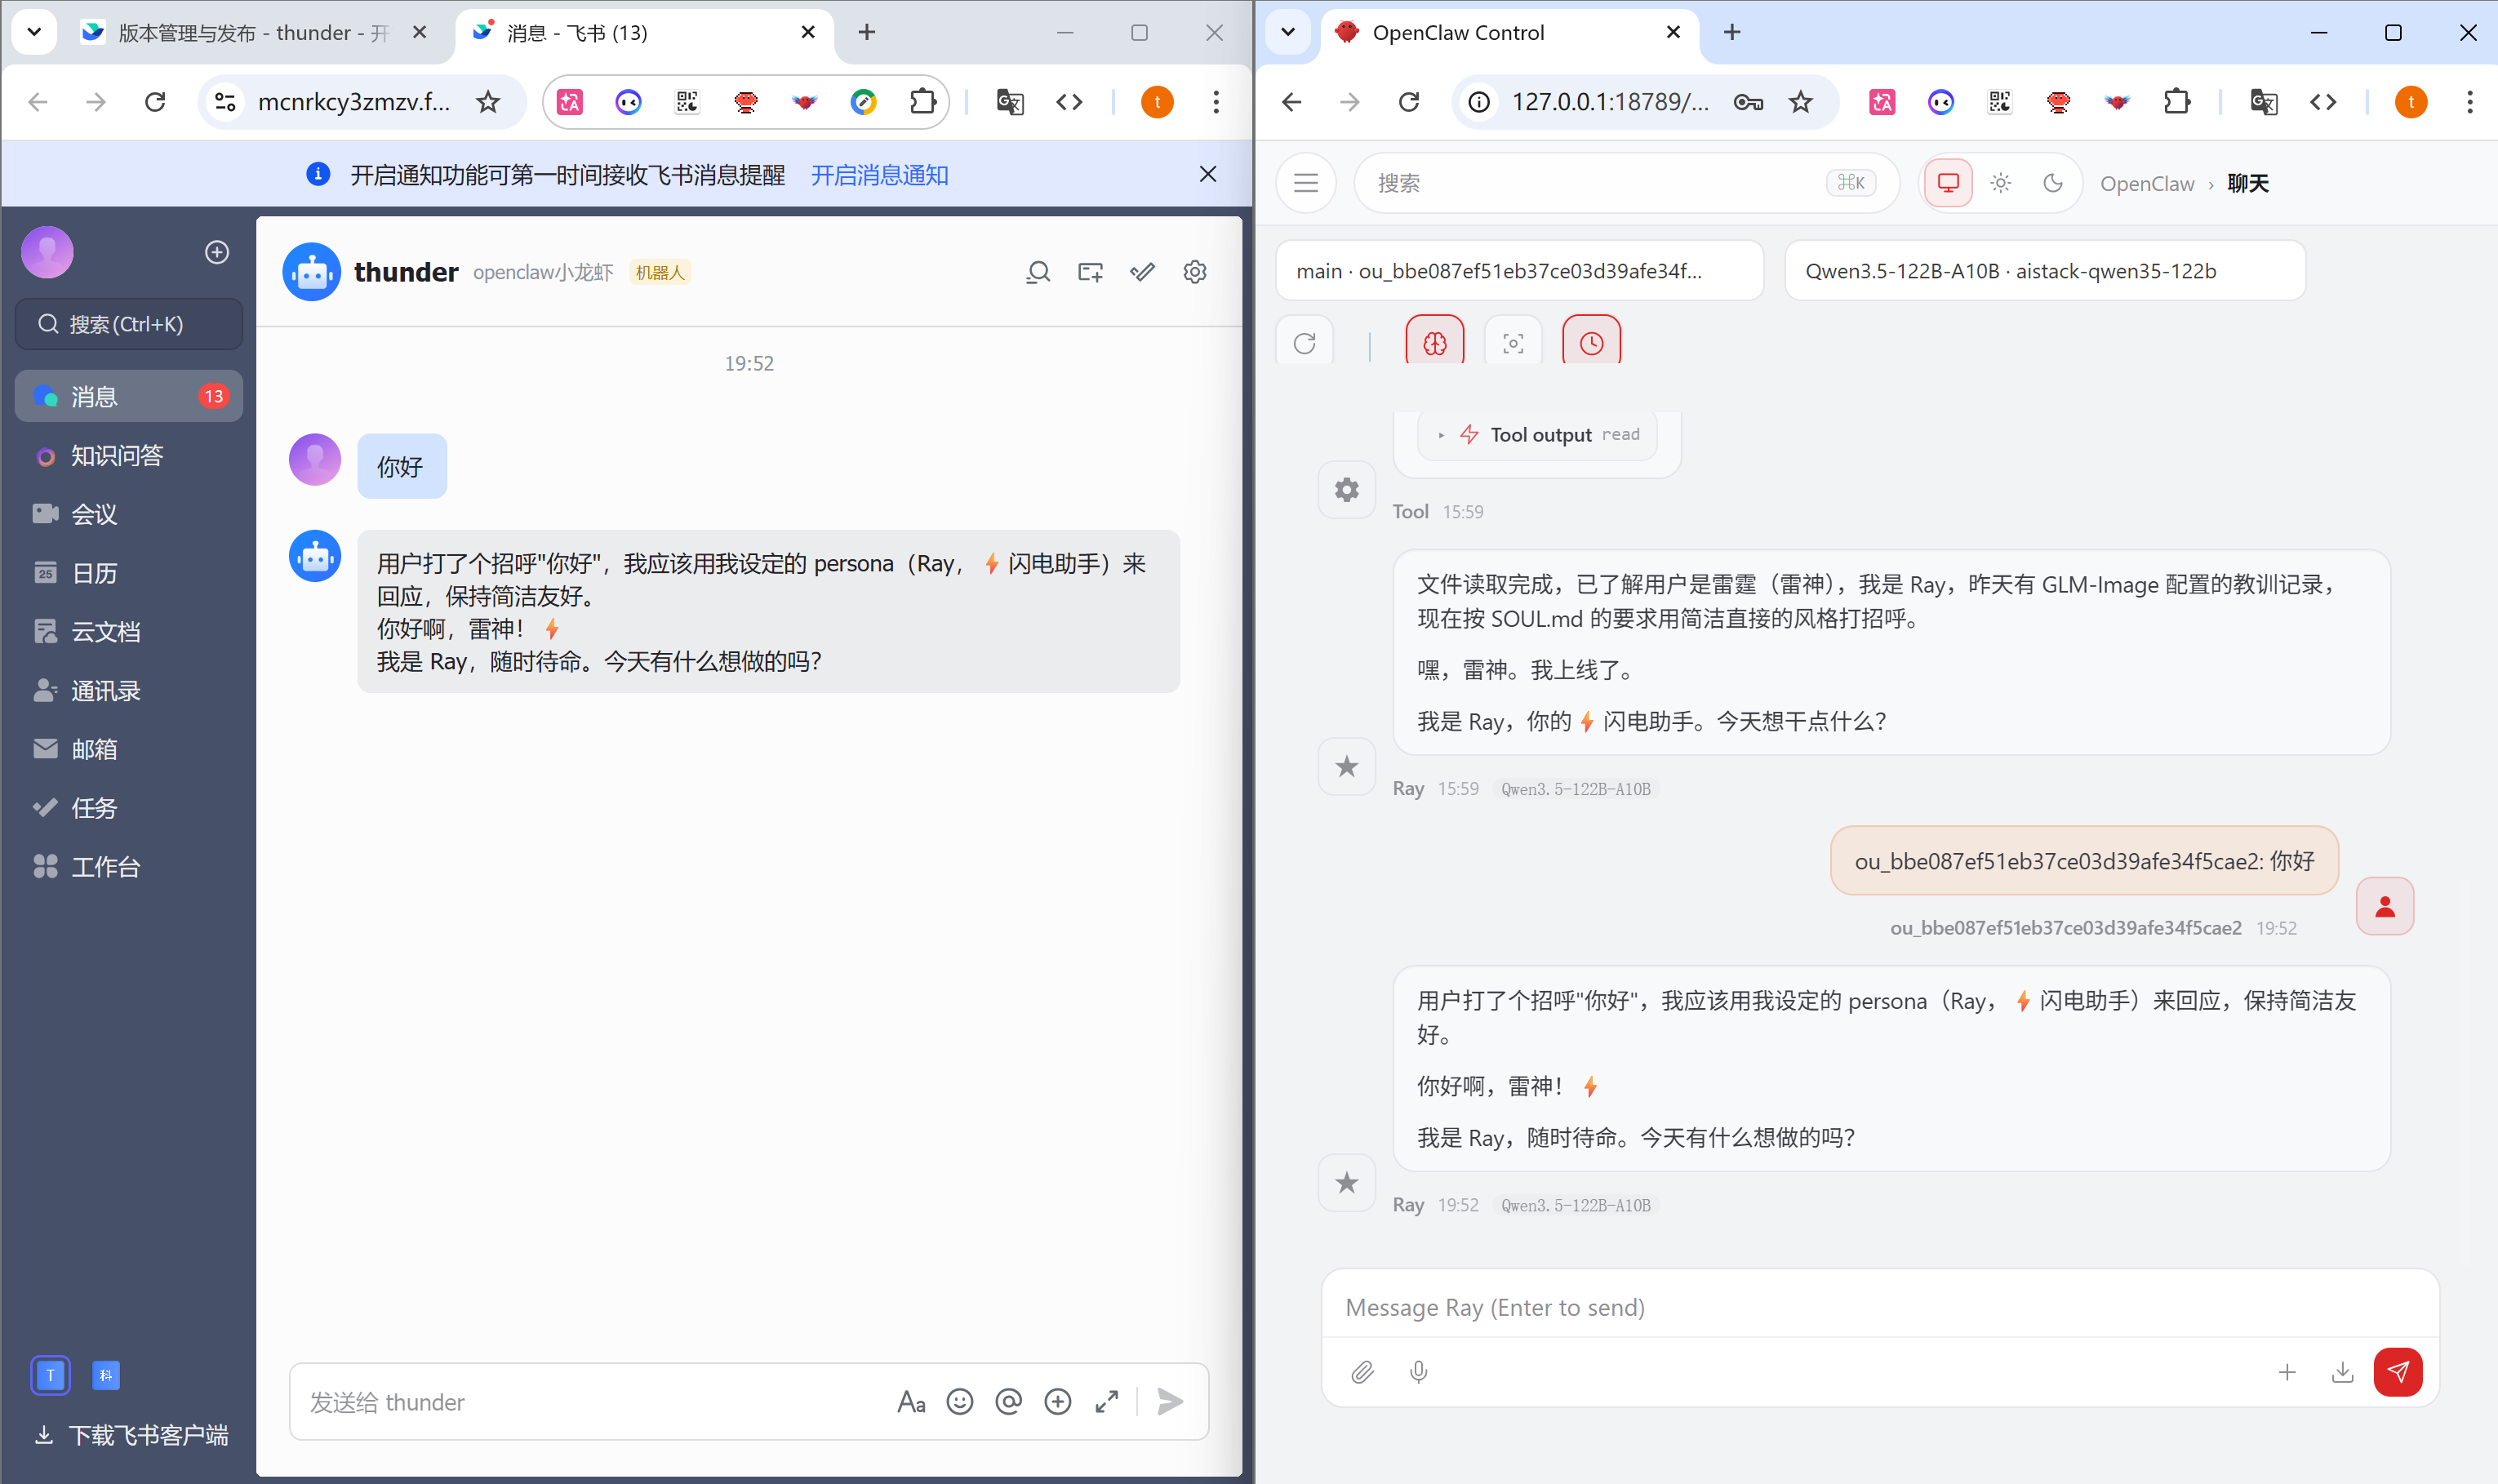Switch to the light theme sun icon

click(2000, 183)
